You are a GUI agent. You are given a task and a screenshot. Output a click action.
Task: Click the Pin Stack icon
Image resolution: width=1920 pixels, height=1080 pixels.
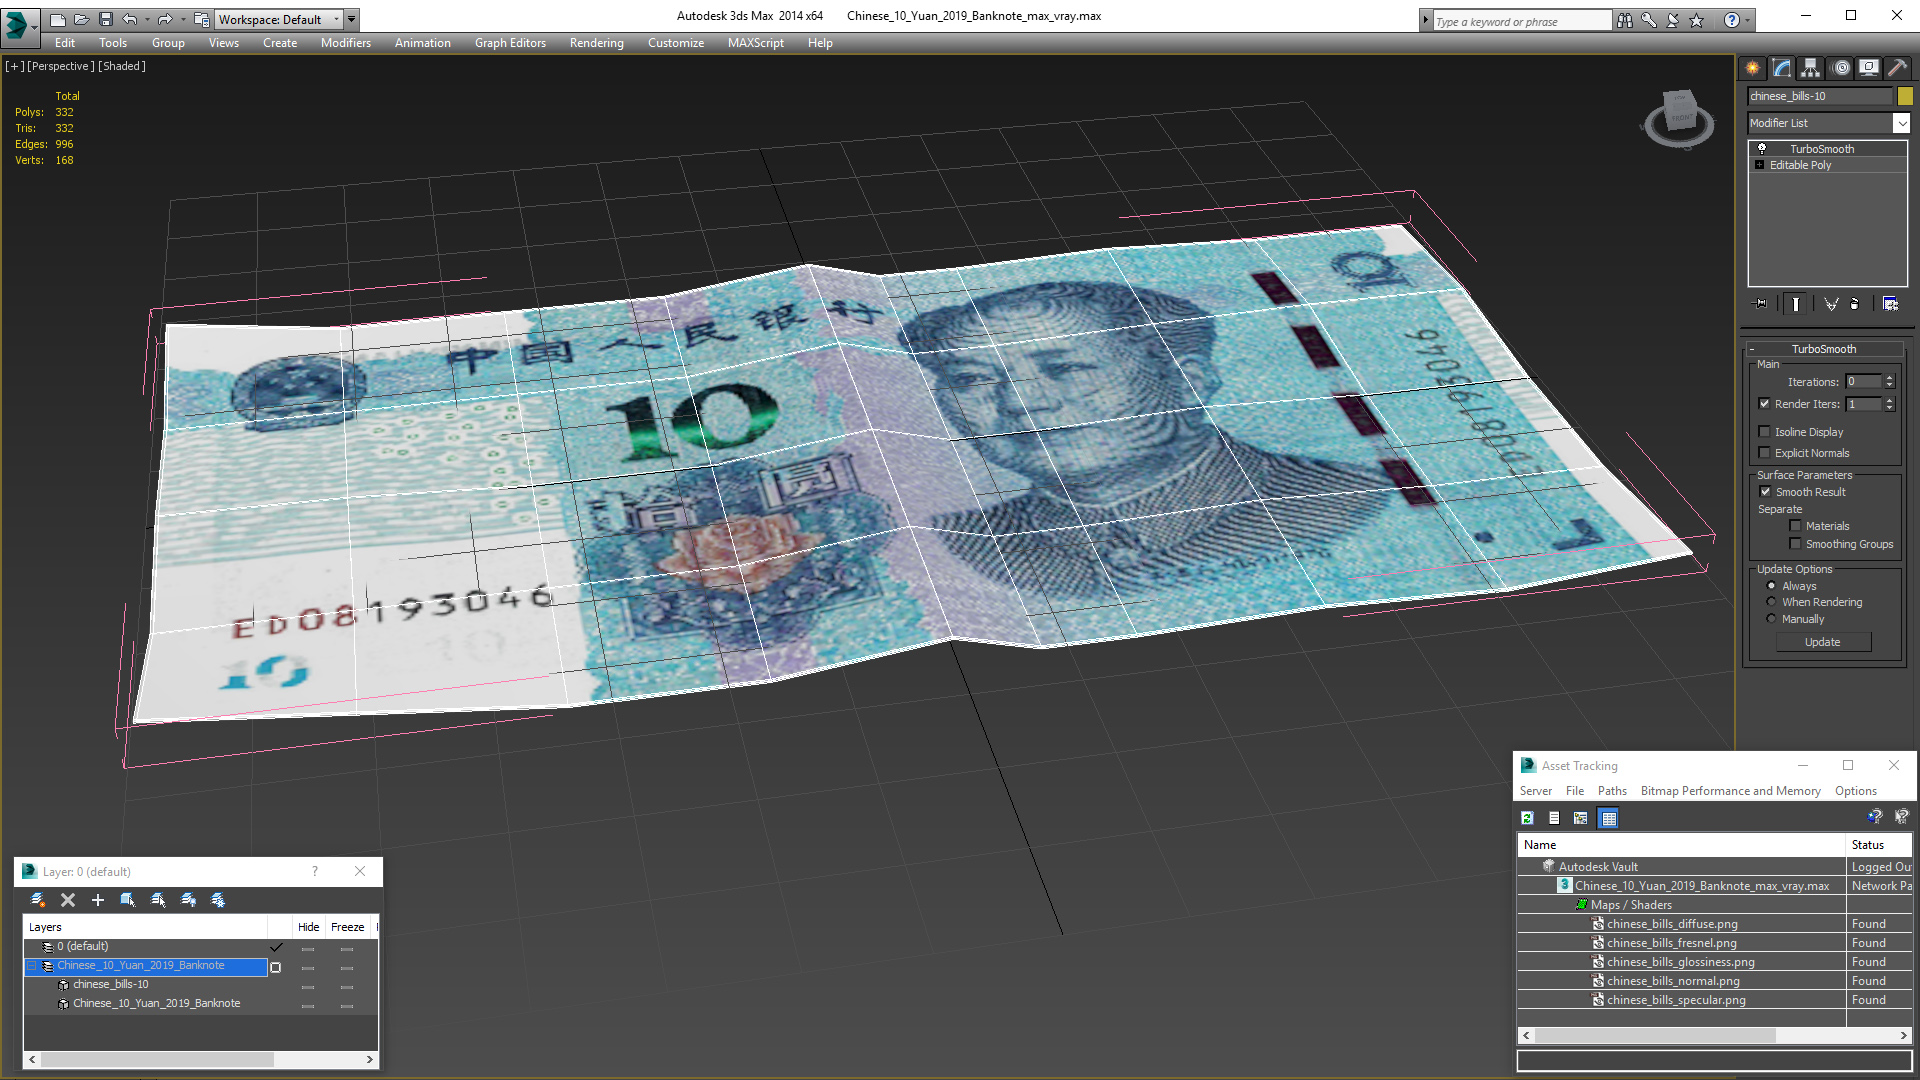click(1761, 304)
